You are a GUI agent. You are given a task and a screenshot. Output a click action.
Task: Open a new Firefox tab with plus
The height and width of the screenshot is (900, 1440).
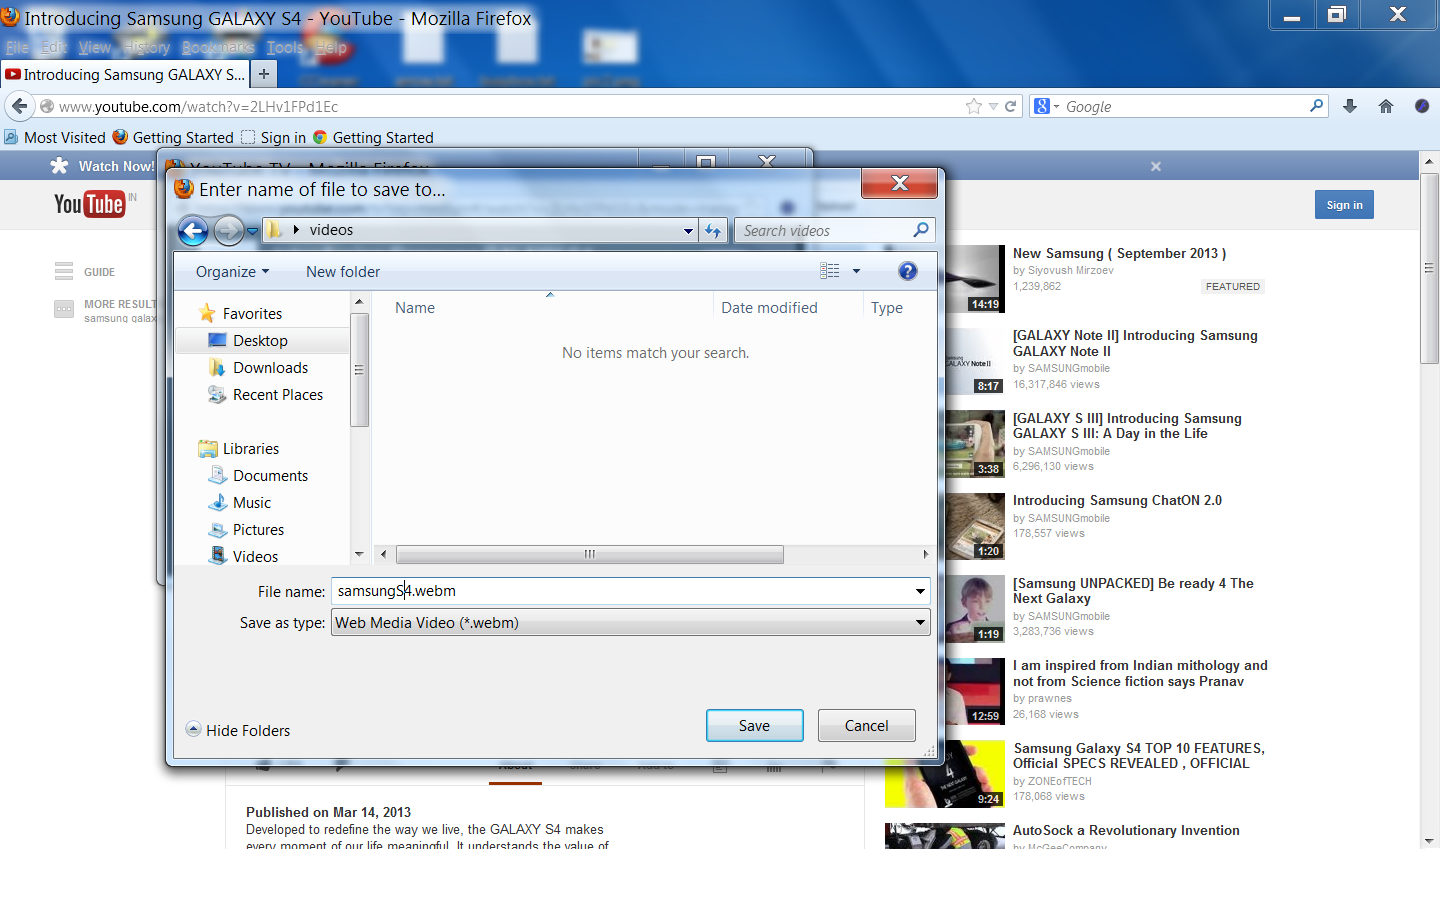point(264,74)
